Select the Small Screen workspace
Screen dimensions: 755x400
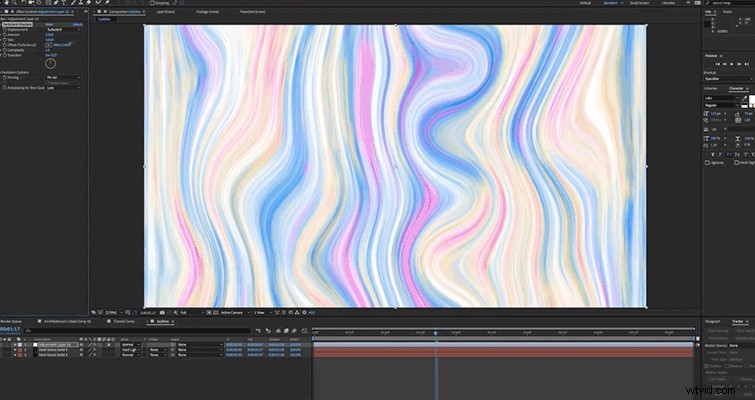(639, 3)
